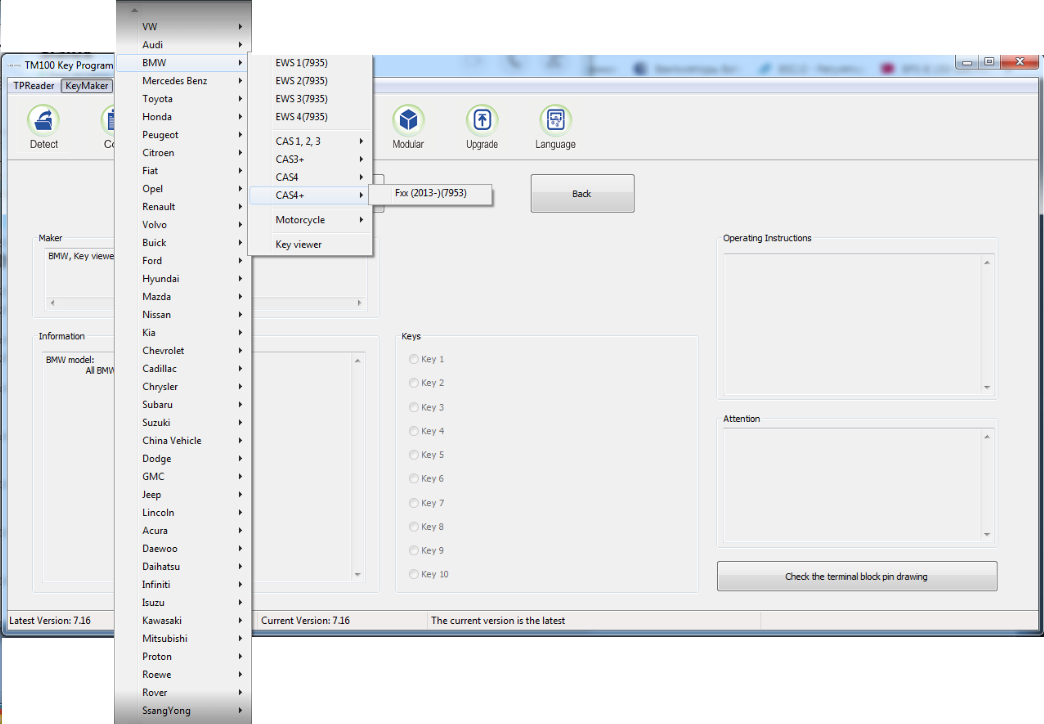The width and height of the screenshot is (1044, 724).
Task: Select the Key 3 radio button
Action: click(x=413, y=407)
